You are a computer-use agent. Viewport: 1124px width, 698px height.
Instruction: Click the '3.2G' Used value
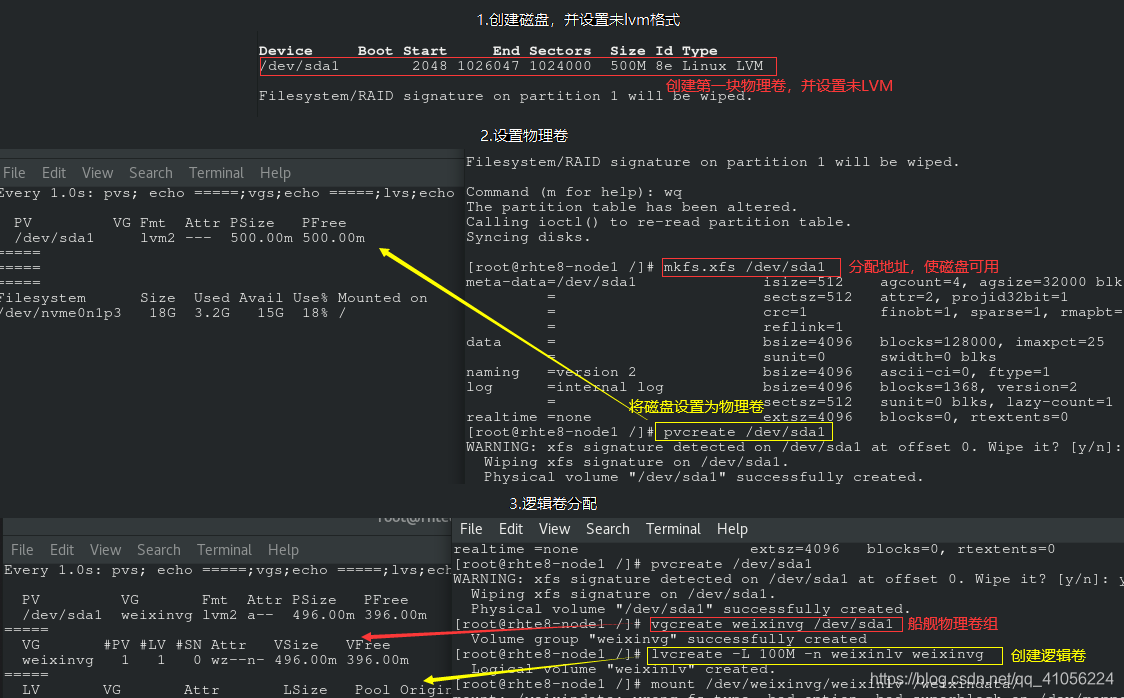pos(212,313)
